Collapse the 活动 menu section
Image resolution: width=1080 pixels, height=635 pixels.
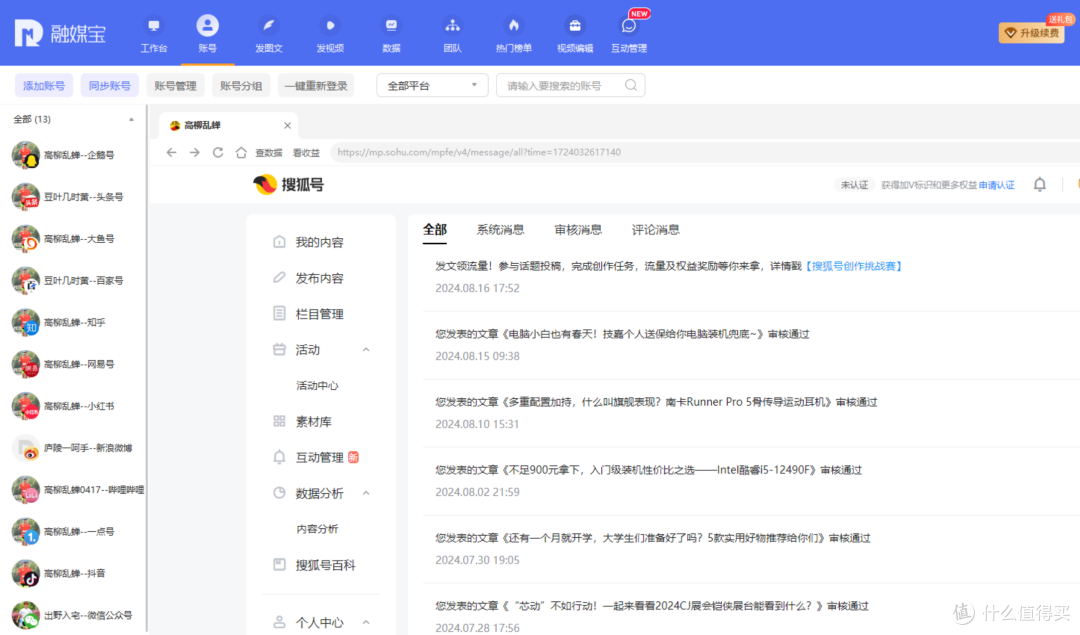coord(366,350)
